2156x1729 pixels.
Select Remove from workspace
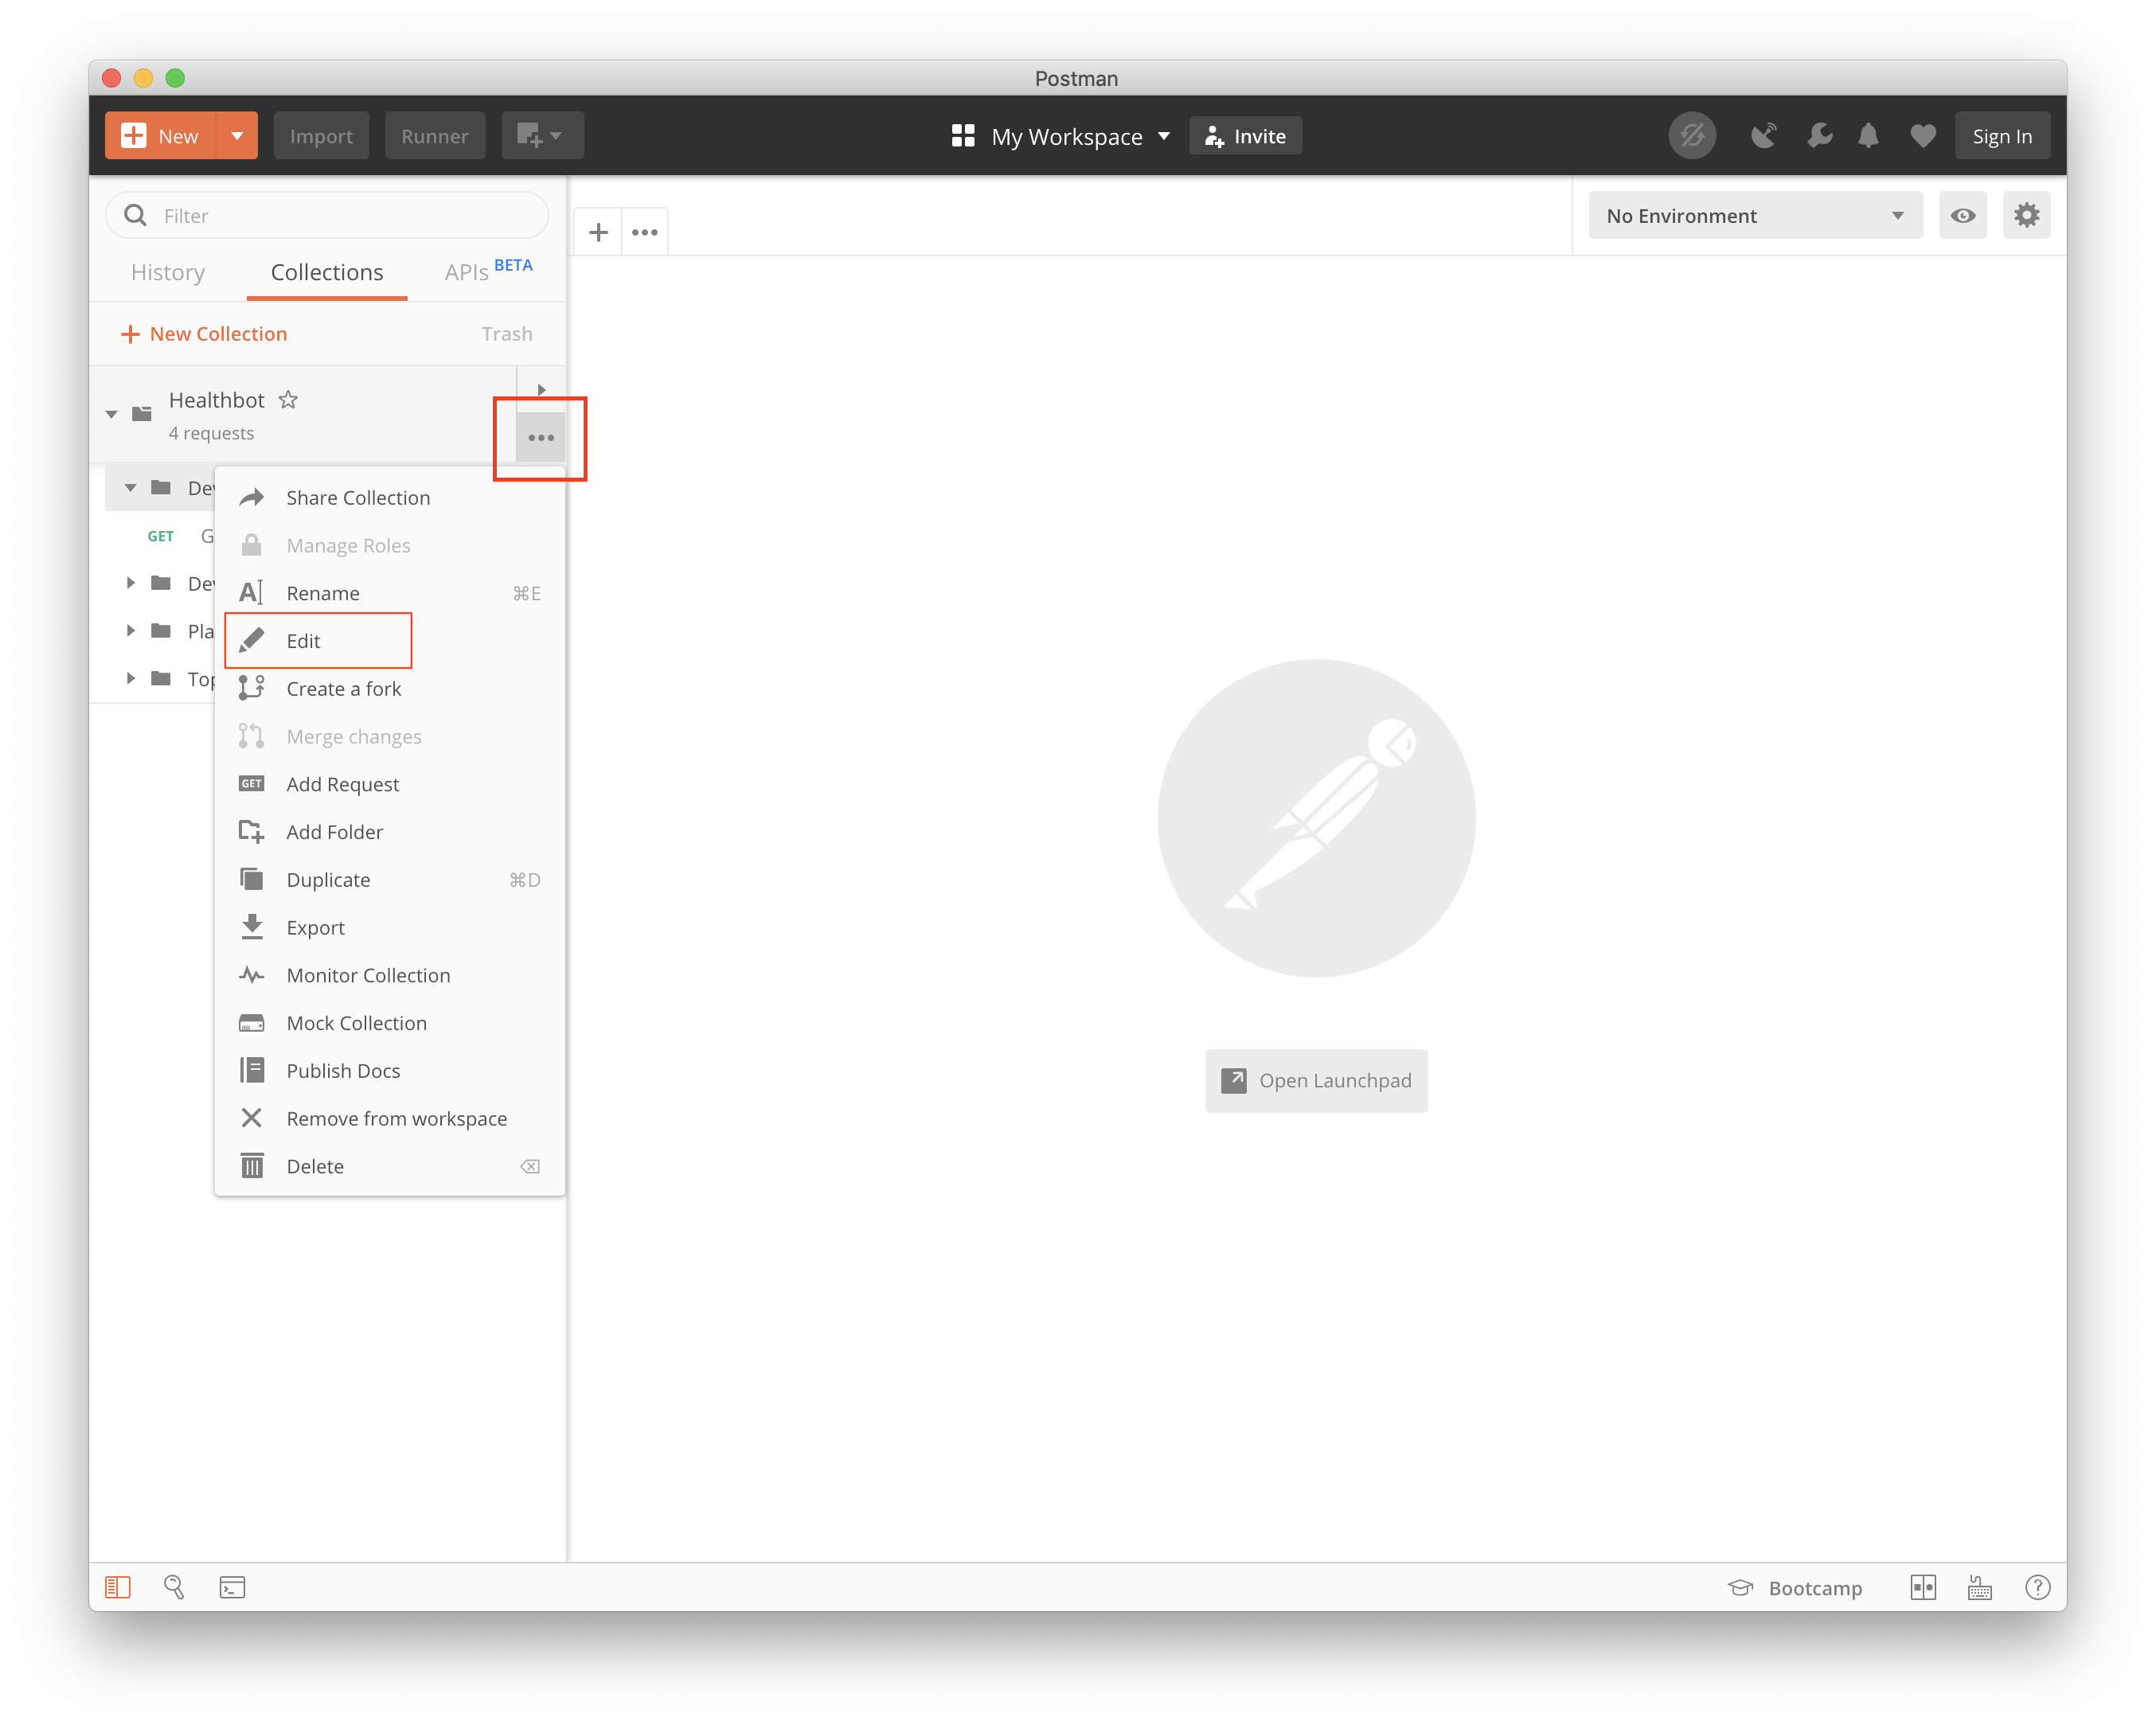(389, 1119)
